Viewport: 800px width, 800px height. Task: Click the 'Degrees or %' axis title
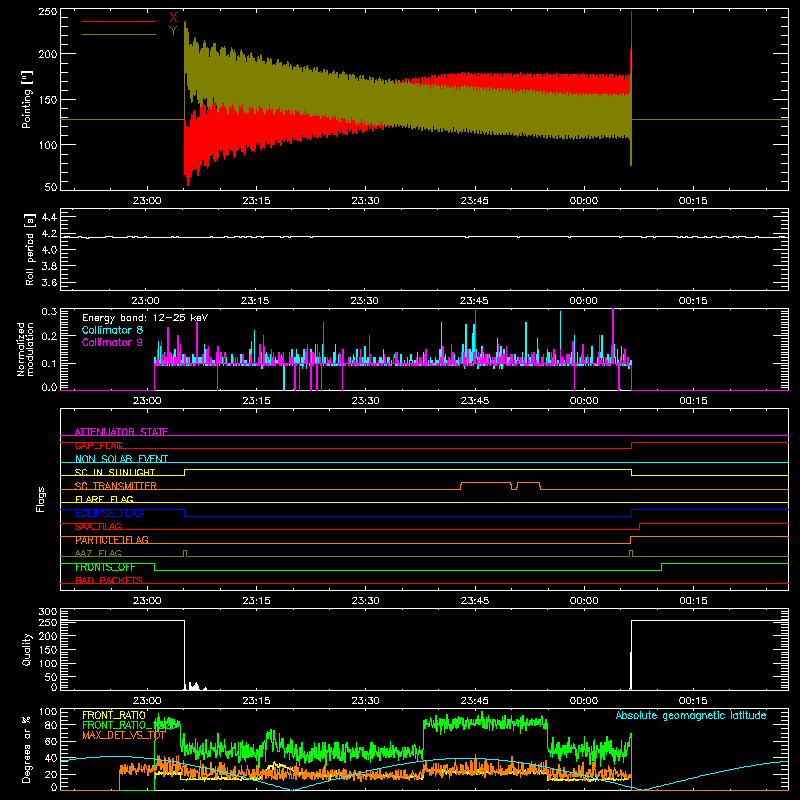click(x=27, y=749)
